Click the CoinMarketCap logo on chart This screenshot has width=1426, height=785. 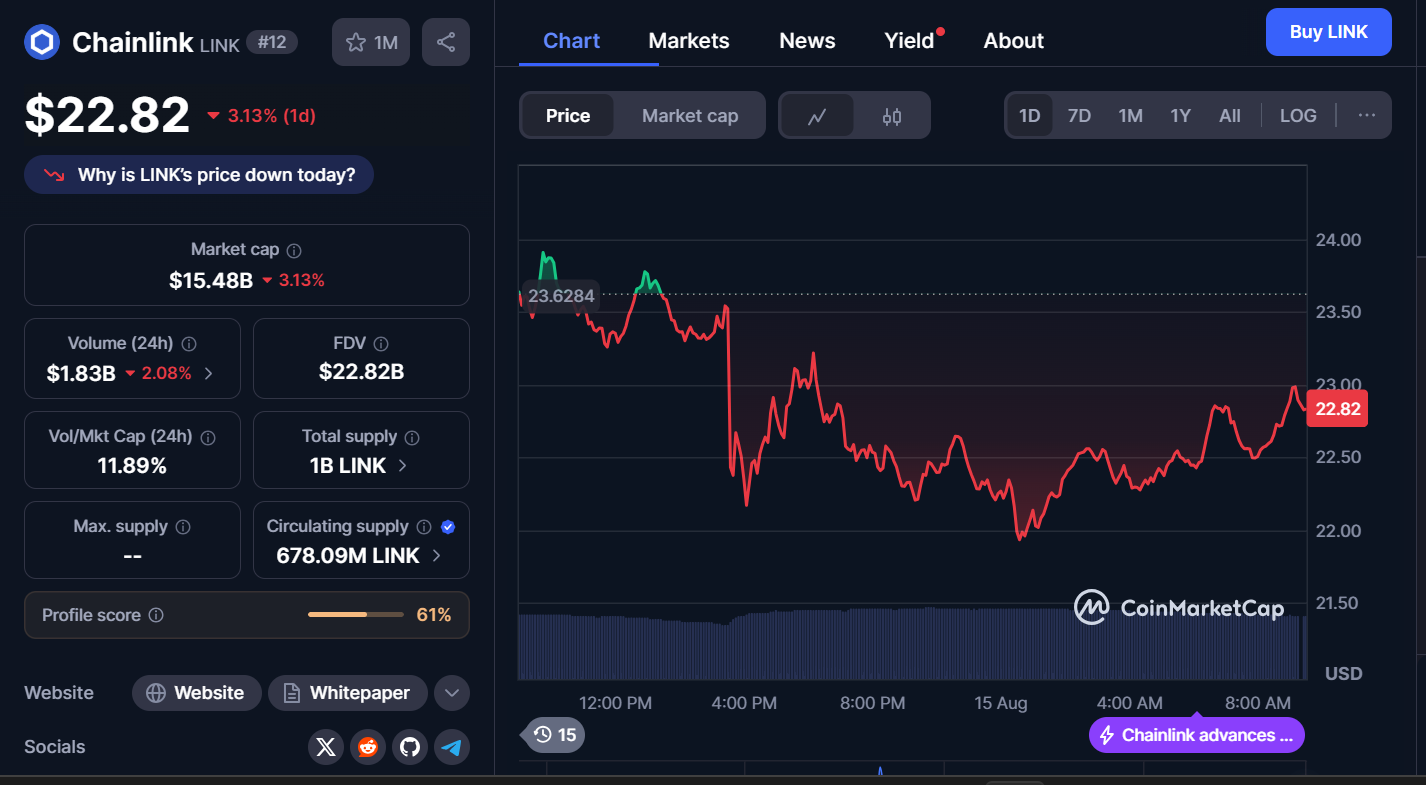pyautogui.click(x=1179, y=607)
